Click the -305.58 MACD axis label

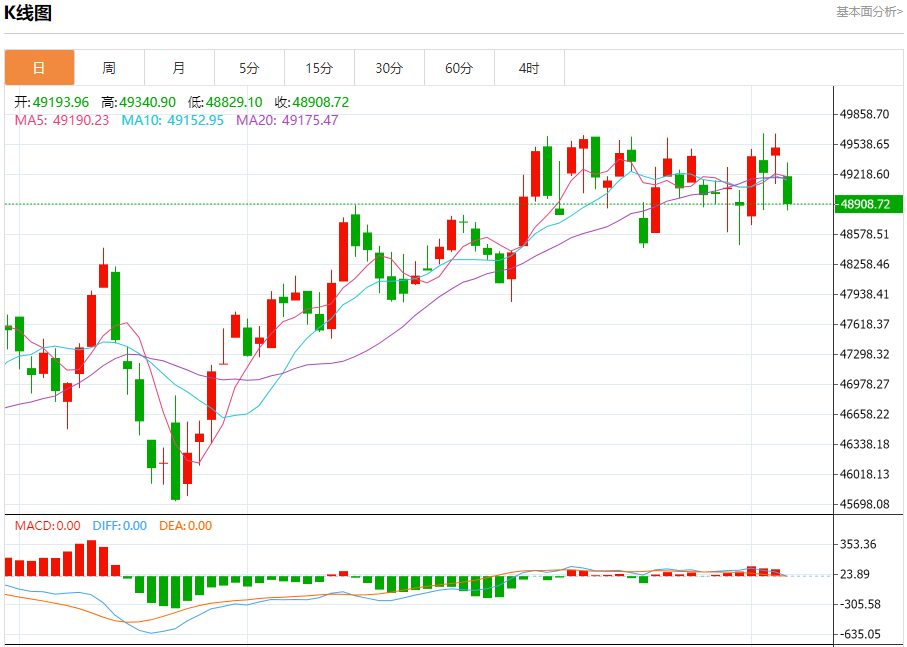pyautogui.click(x=860, y=604)
